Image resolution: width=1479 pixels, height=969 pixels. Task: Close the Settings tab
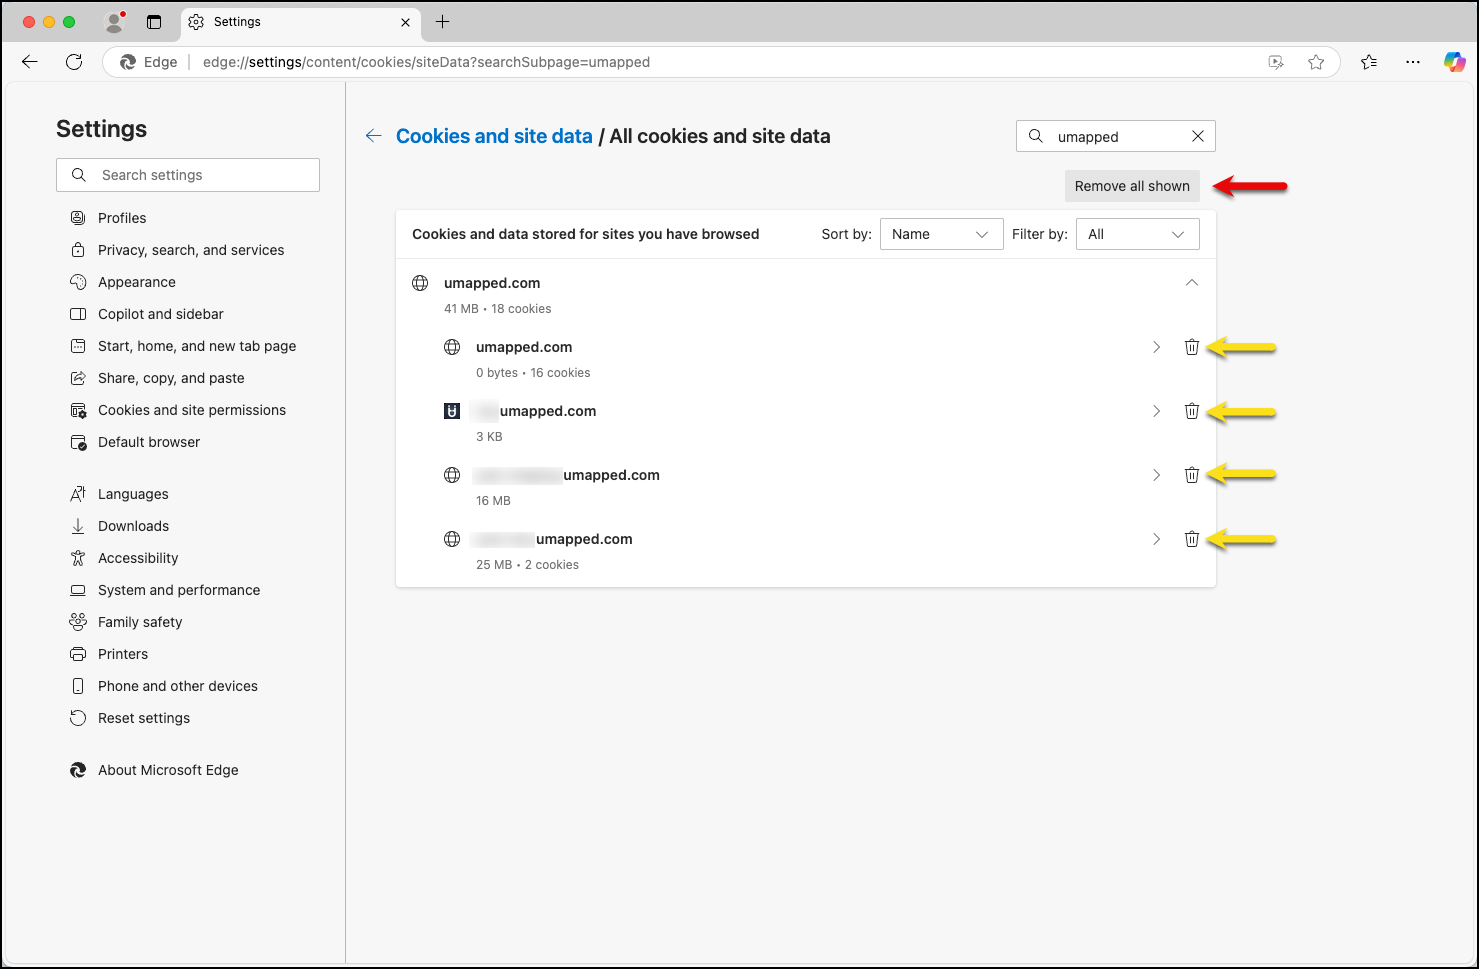tap(405, 22)
